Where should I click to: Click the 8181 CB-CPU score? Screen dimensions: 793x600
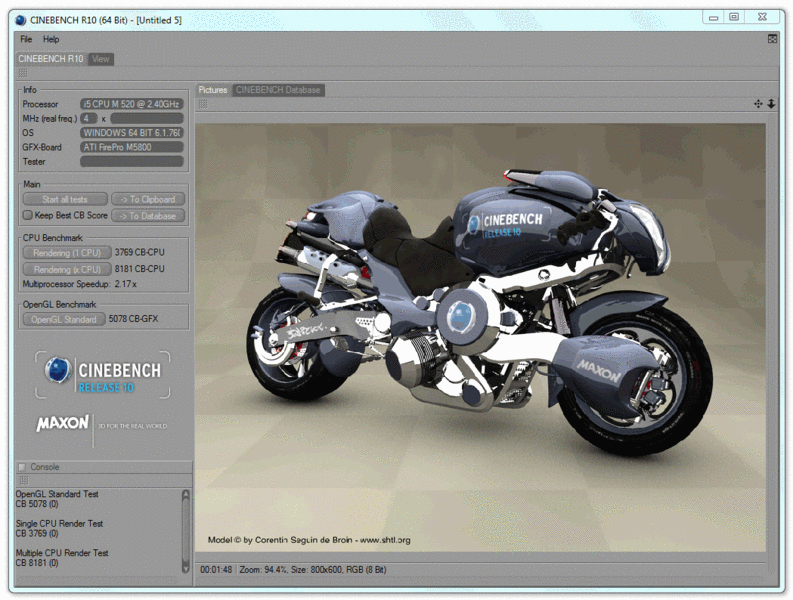(140, 269)
